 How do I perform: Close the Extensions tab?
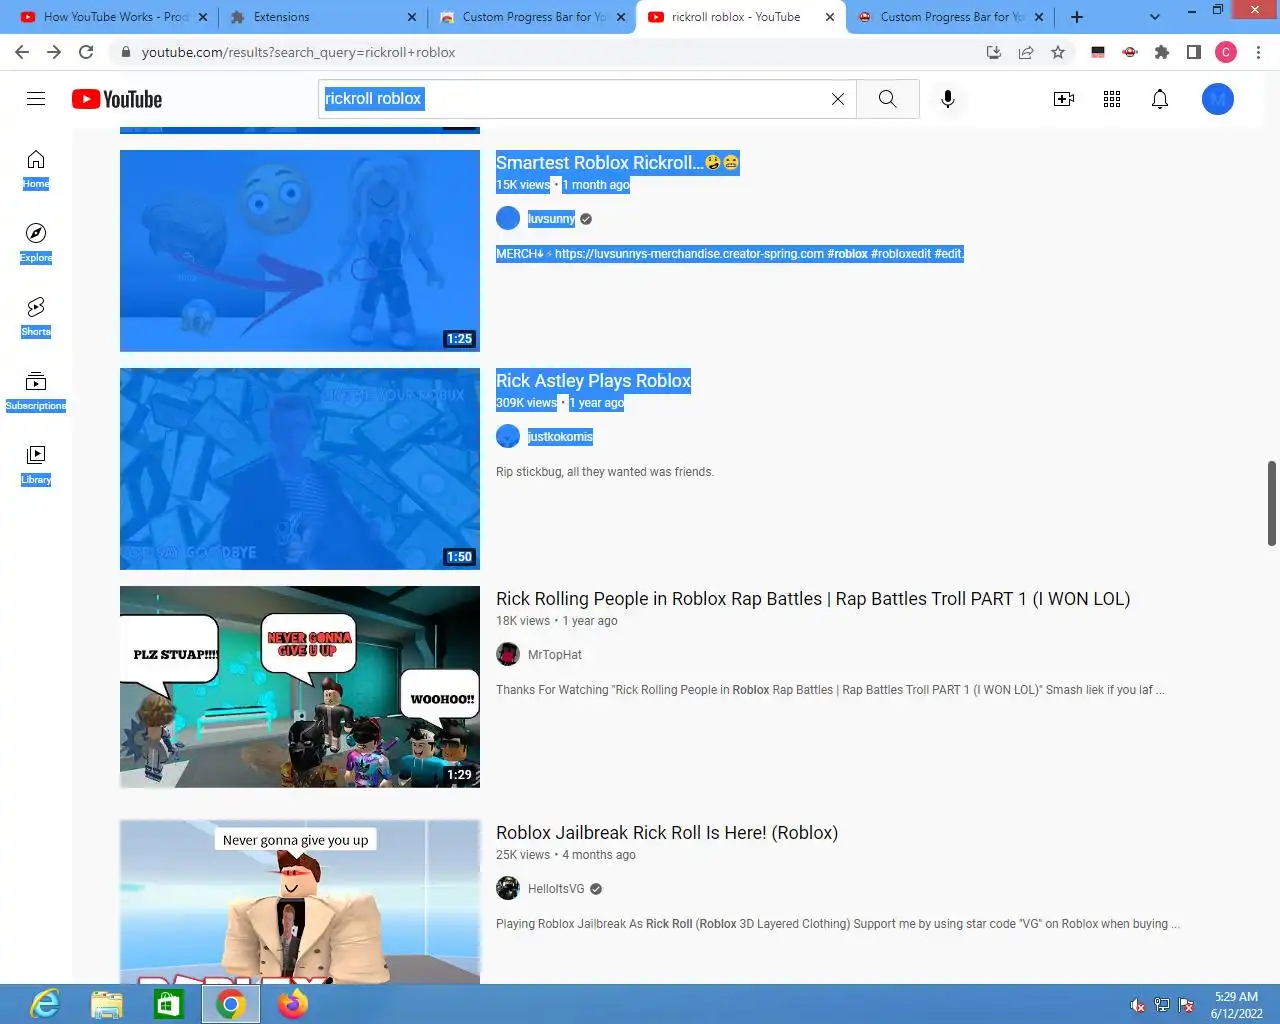(412, 17)
